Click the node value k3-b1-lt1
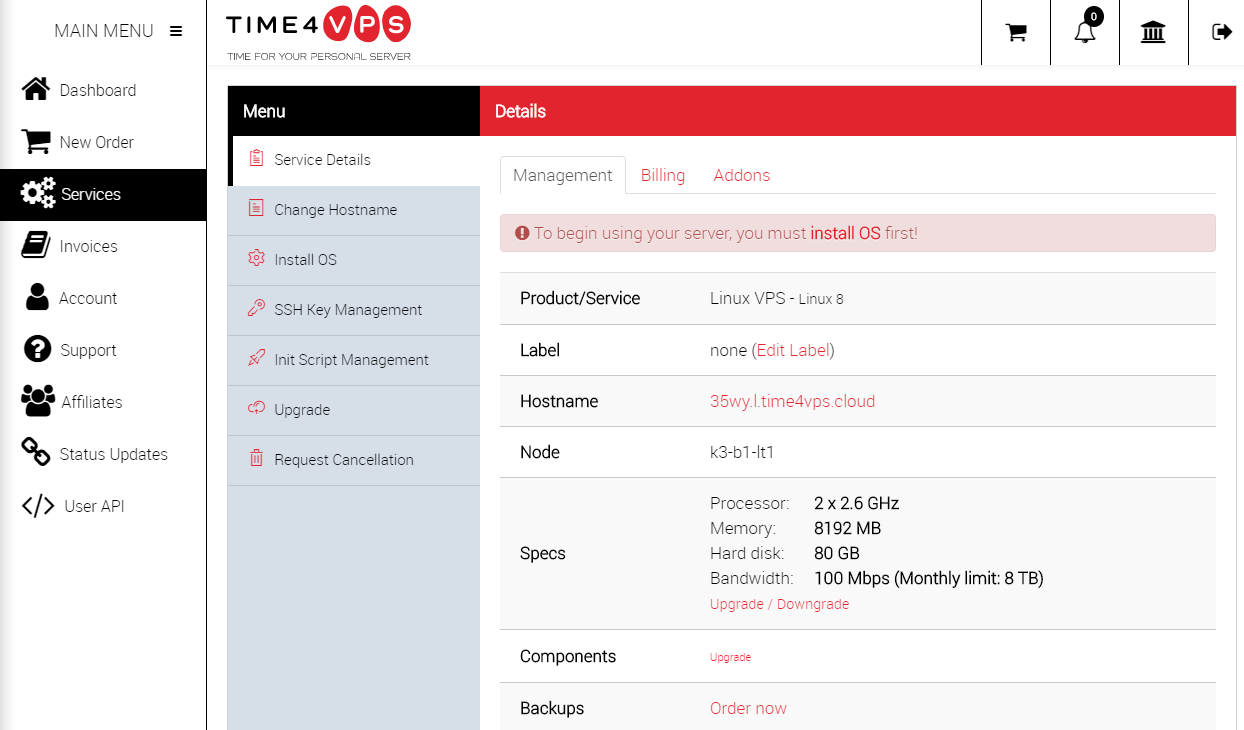This screenshot has height=730, width=1244. [742, 452]
